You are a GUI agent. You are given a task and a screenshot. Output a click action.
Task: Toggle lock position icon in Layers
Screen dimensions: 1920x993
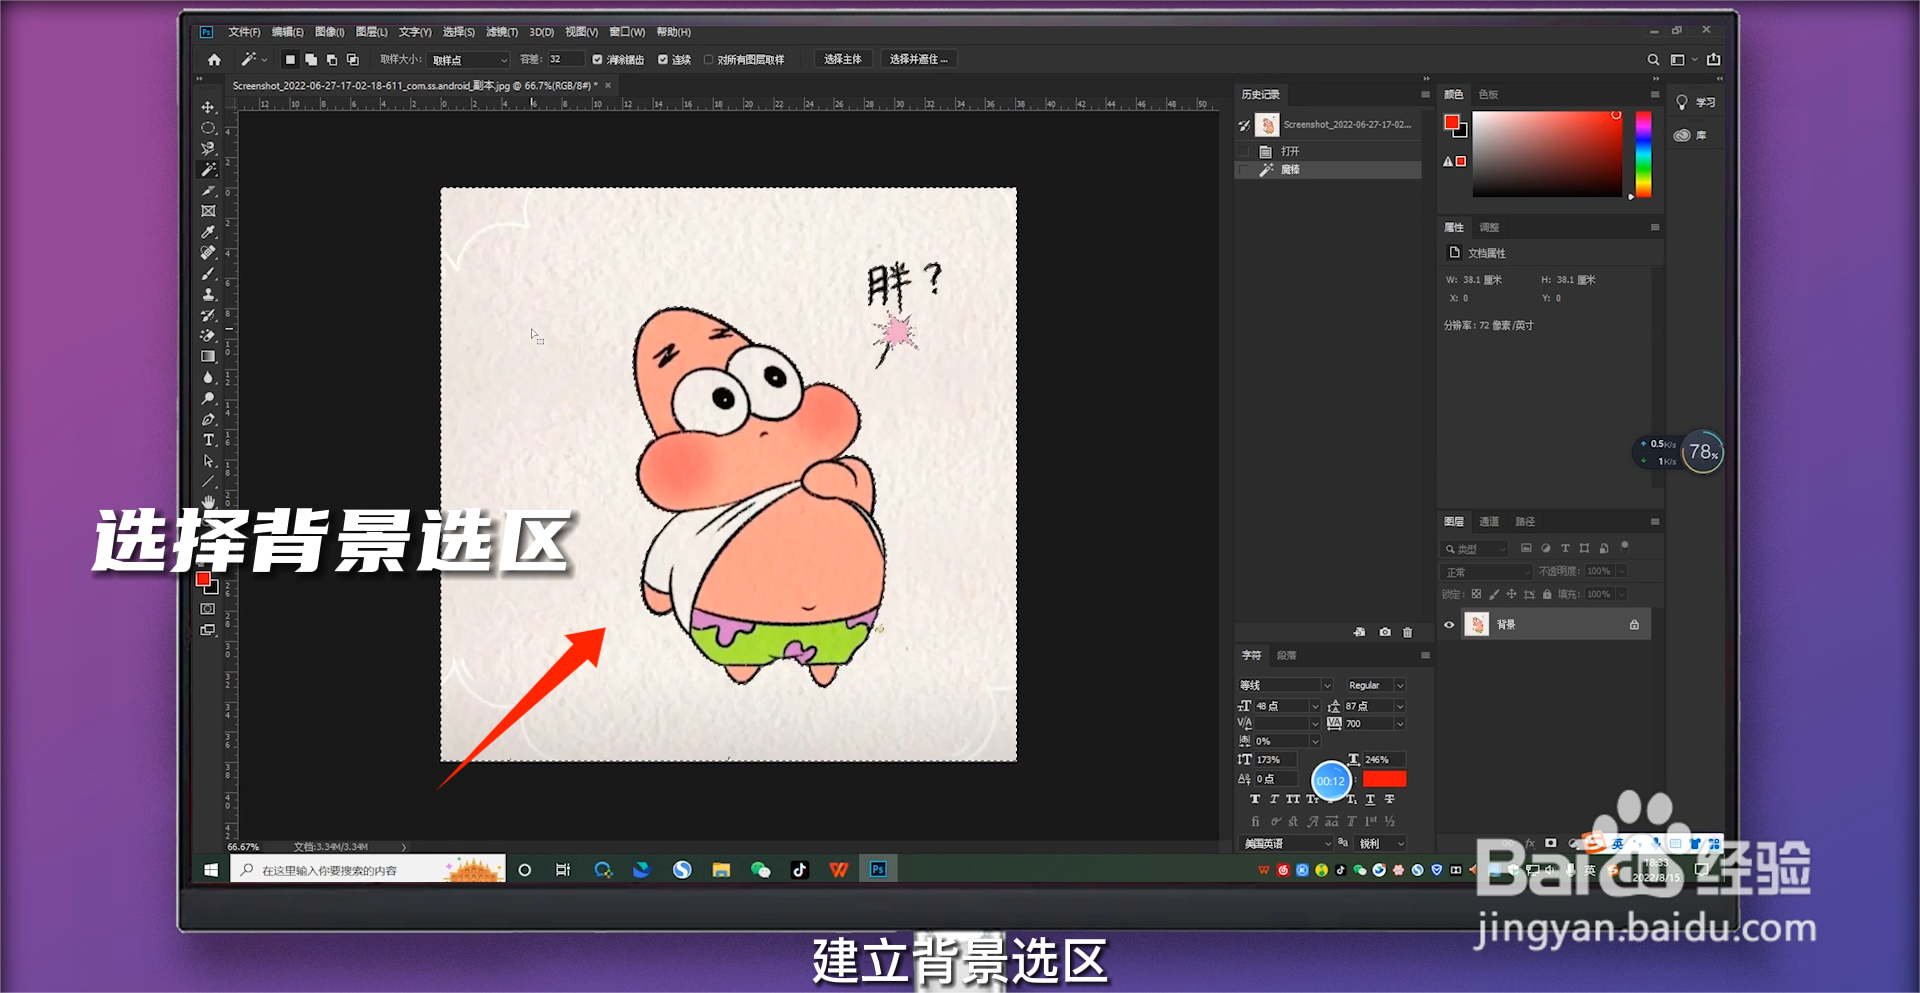(1512, 594)
